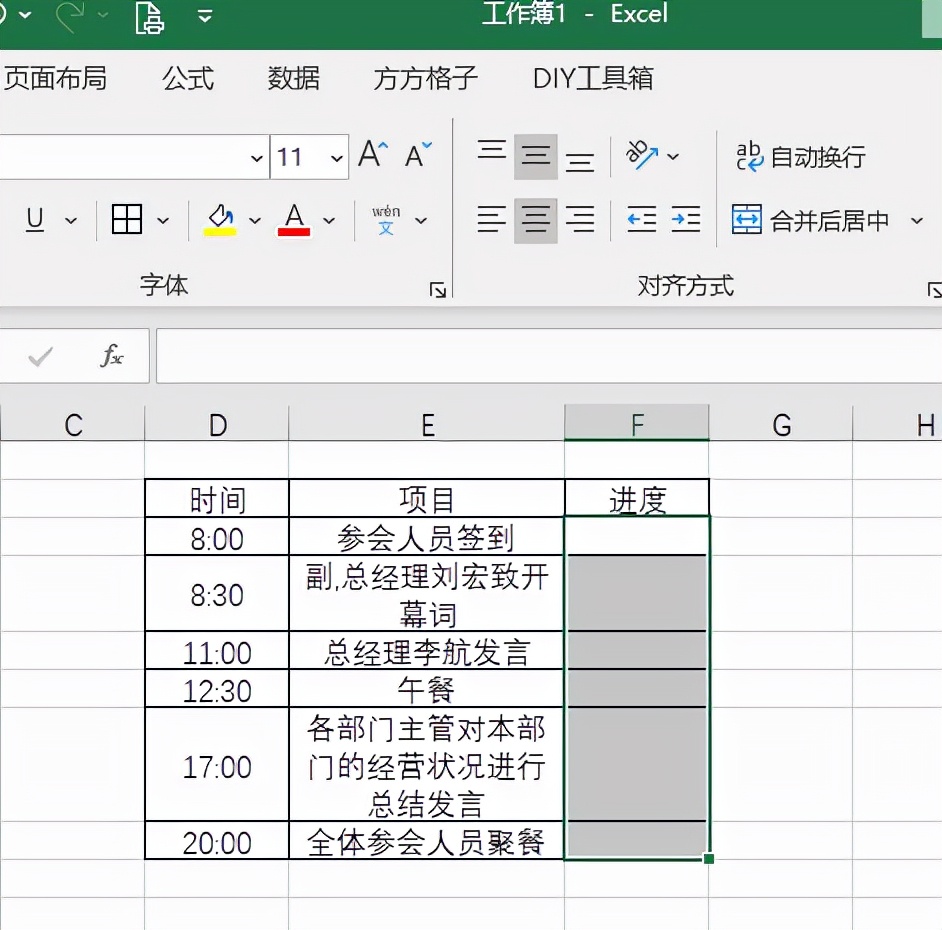This screenshot has height=930, width=942.
Task: Apply the red font color swatch
Action: point(296,229)
